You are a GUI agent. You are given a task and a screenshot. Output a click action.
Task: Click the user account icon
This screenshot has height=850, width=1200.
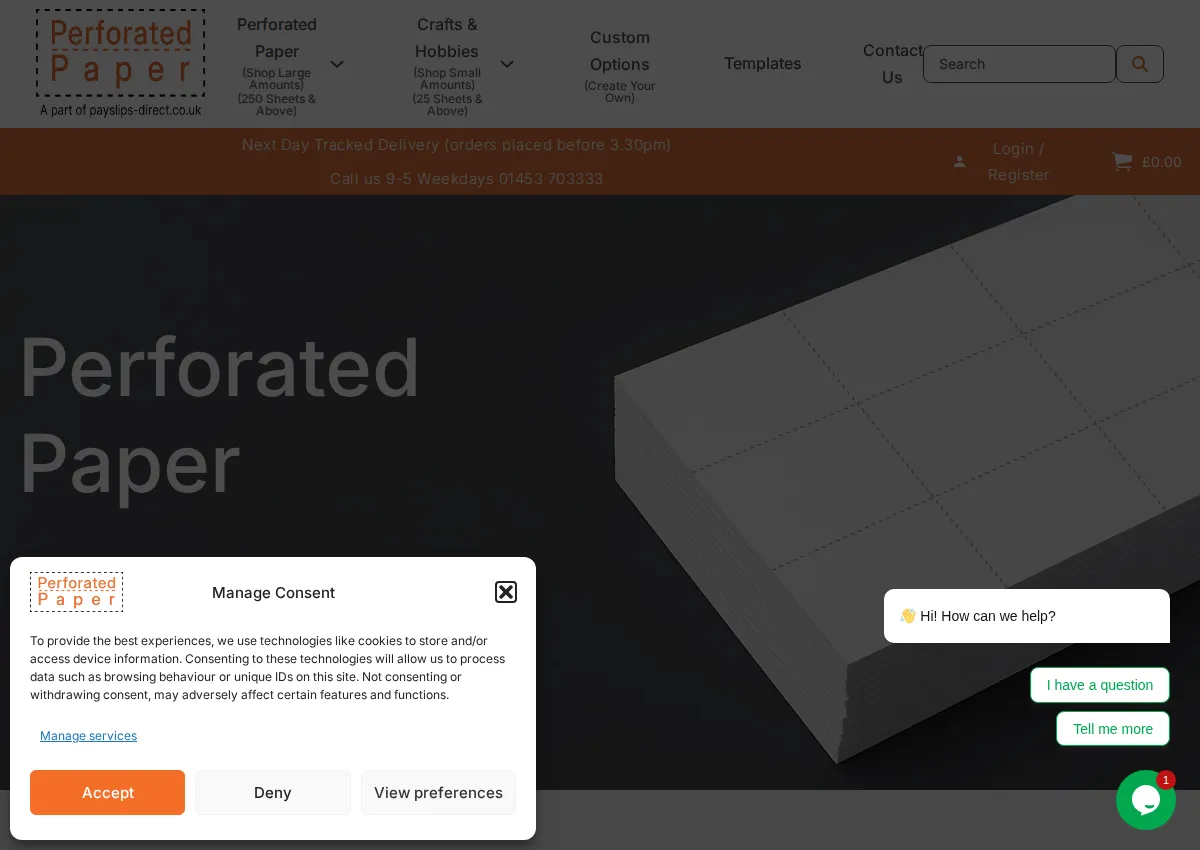(960, 162)
